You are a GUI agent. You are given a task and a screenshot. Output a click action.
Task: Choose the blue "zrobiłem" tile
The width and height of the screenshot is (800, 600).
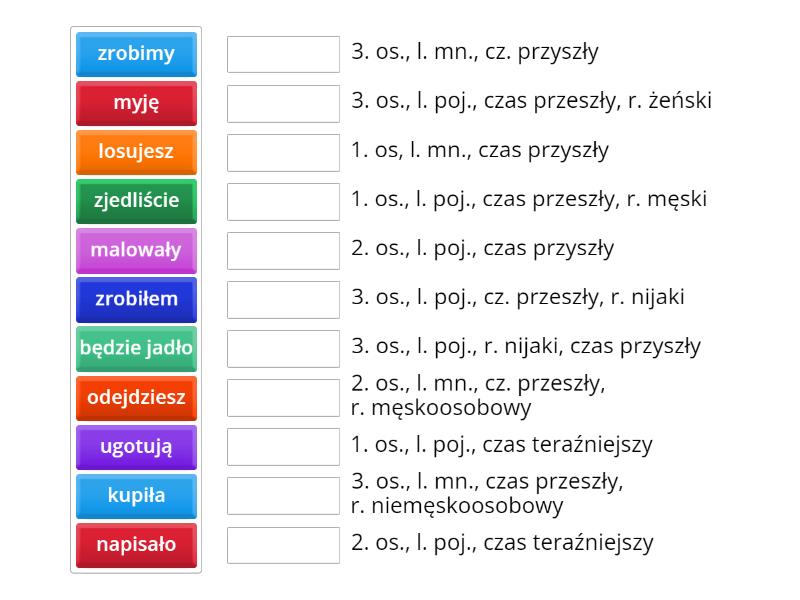pyautogui.click(x=136, y=299)
